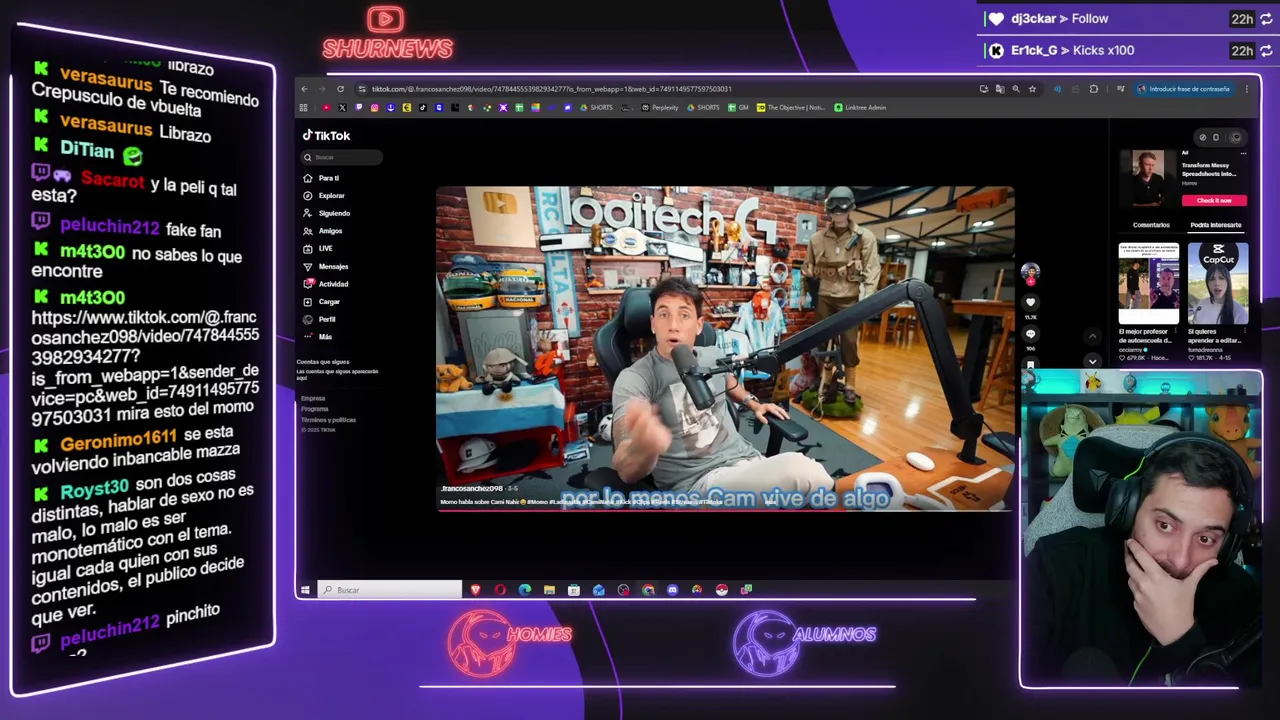Open Actividad notifications in TikTok
Image resolution: width=1280 pixels, height=720 pixels.
pos(326,284)
